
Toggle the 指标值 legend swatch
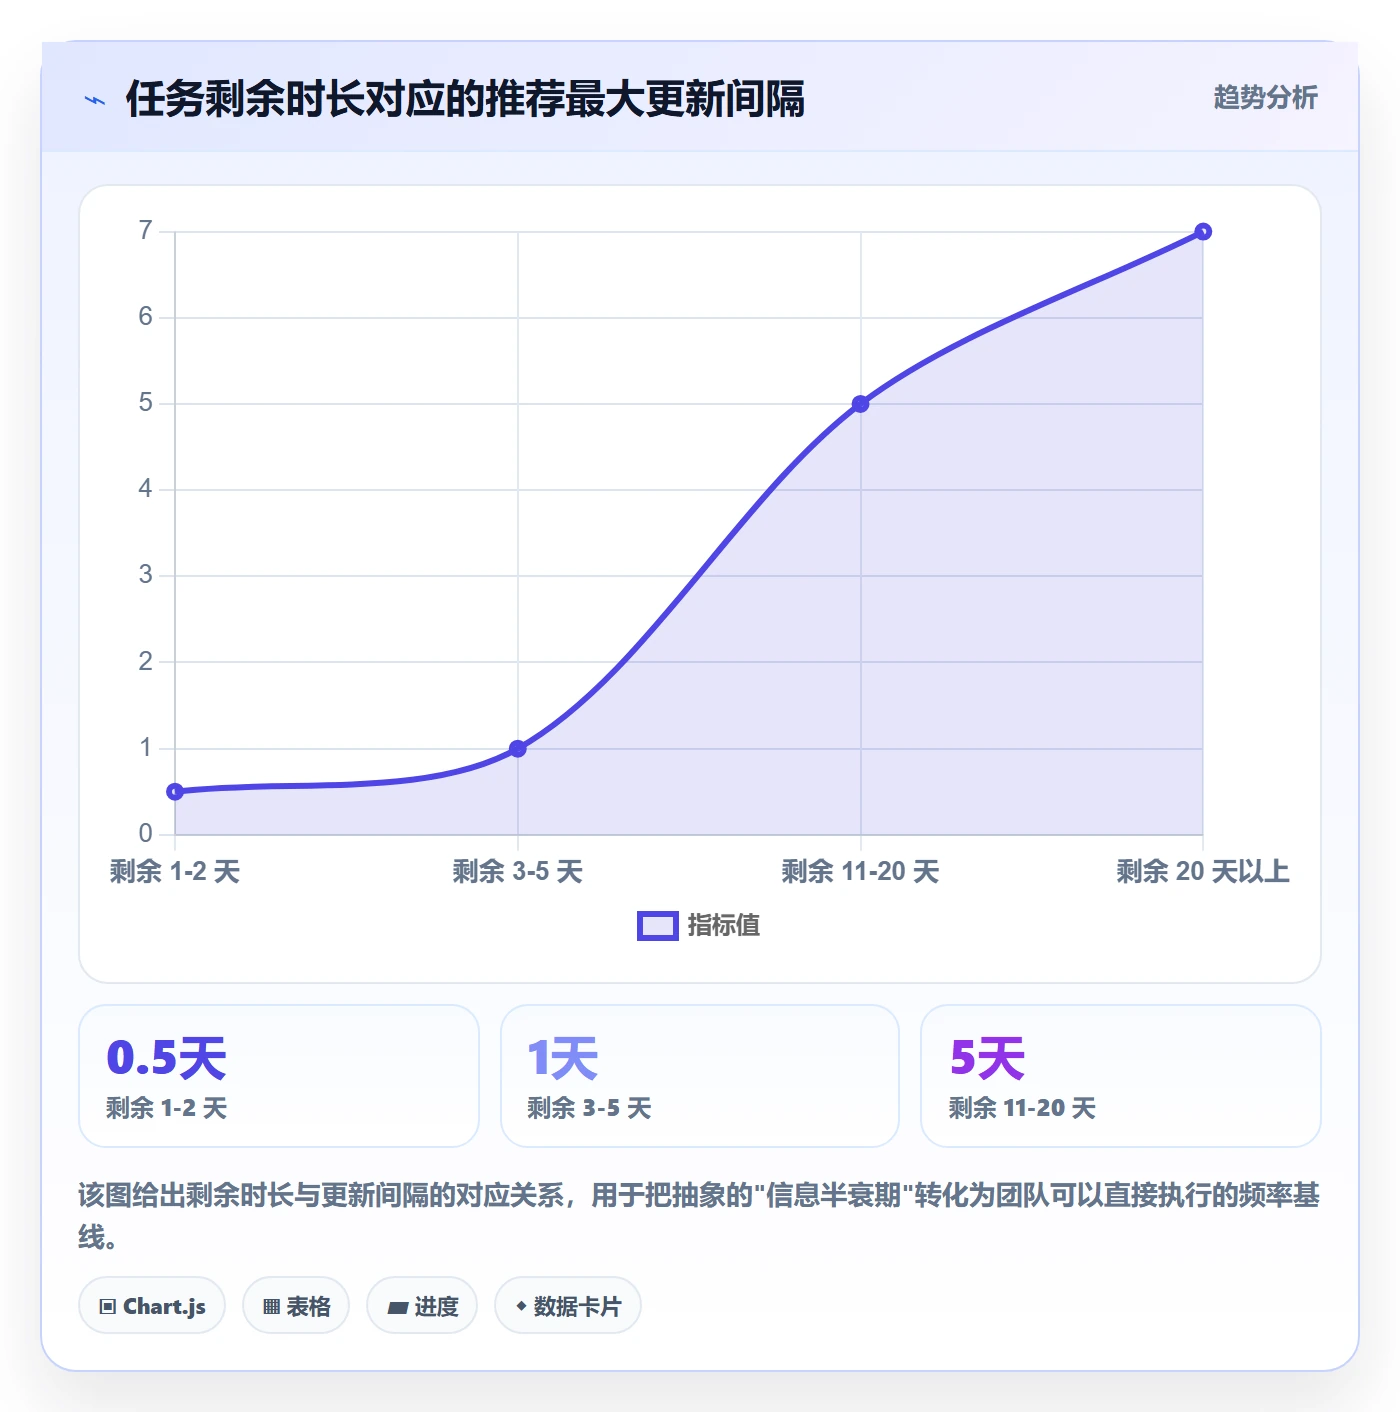pos(658,926)
